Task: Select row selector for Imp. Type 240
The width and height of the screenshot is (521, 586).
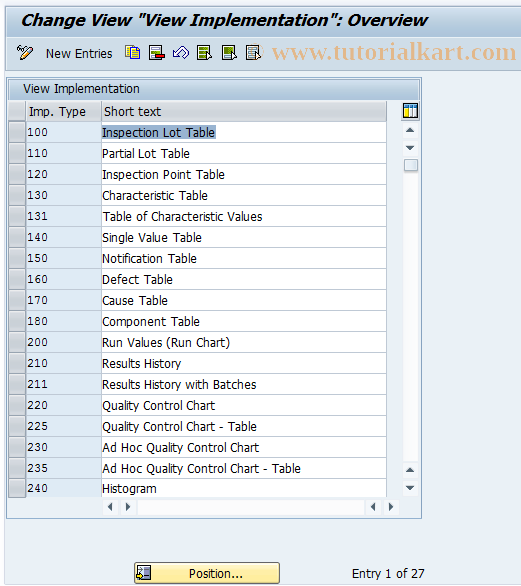Action: click(17, 488)
